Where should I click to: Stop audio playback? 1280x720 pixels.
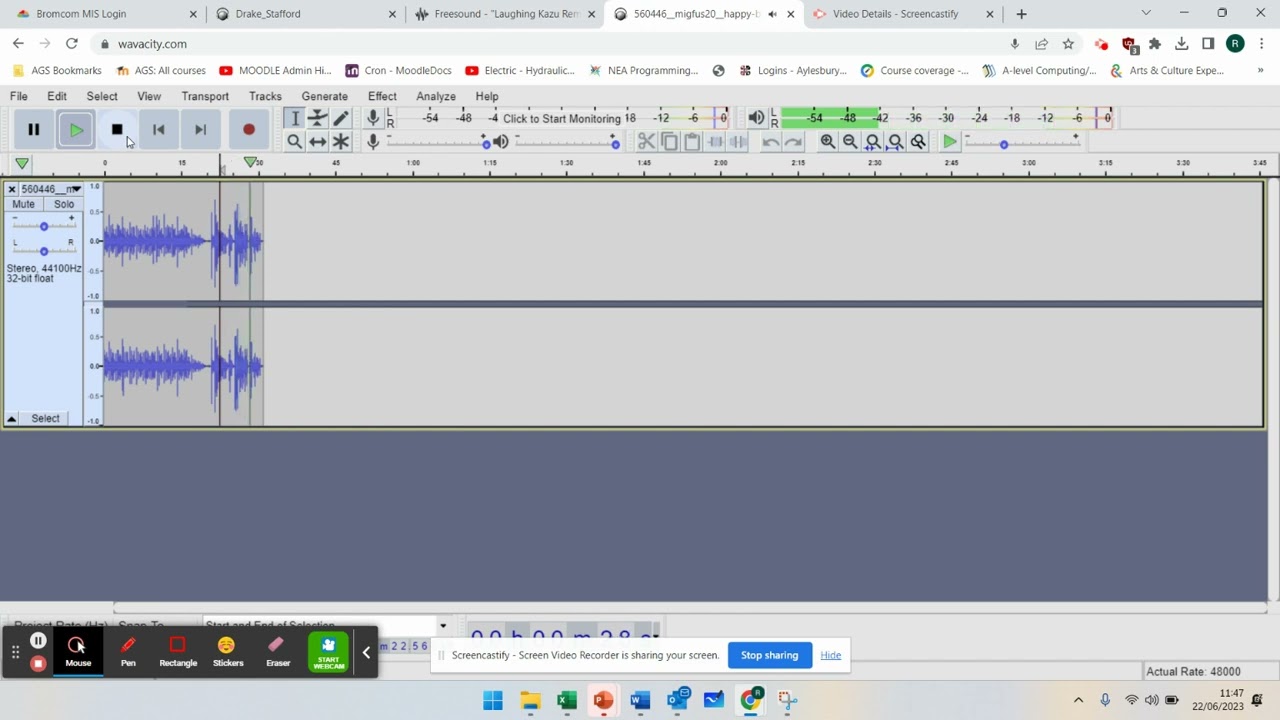117,129
